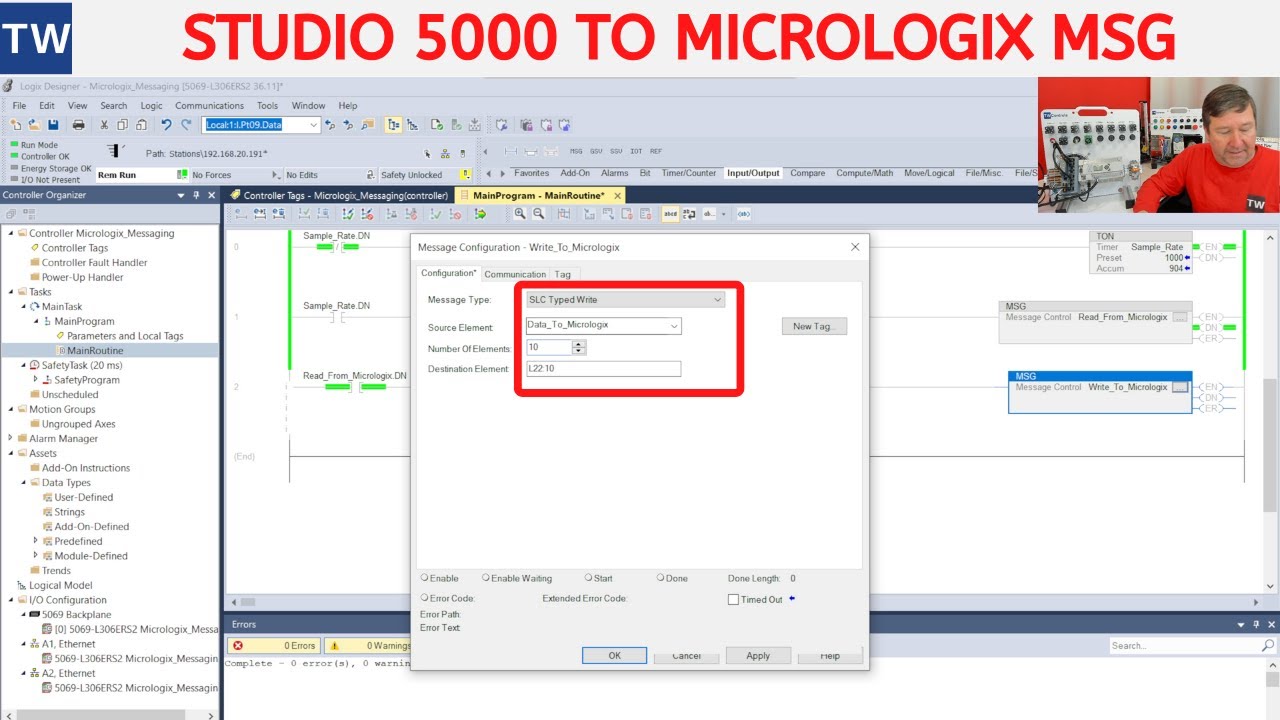Click the Copy toolbar icon

(122, 125)
